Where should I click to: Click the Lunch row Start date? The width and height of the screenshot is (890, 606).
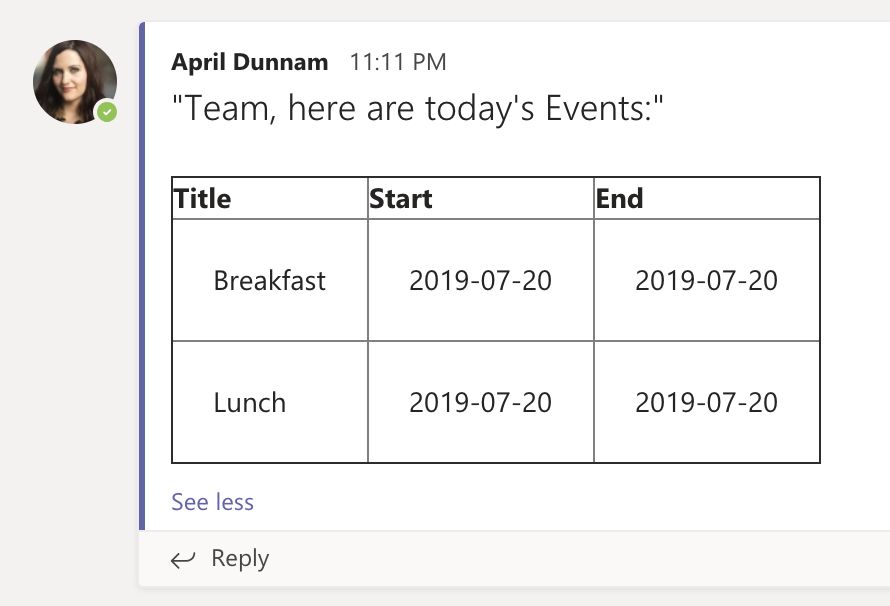coord(480,403)
